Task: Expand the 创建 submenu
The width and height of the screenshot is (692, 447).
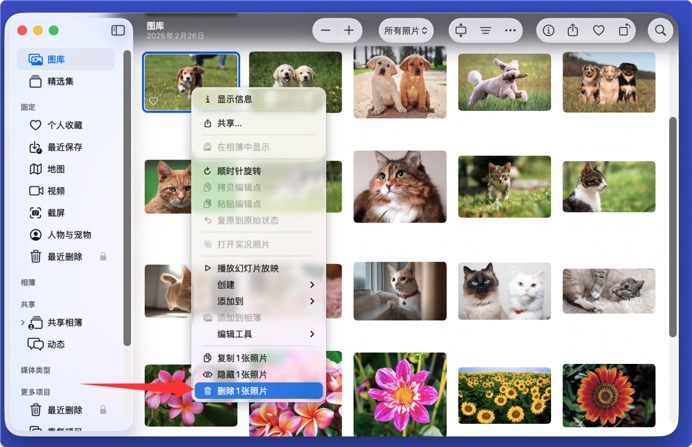Action: [x=259, y=285]
